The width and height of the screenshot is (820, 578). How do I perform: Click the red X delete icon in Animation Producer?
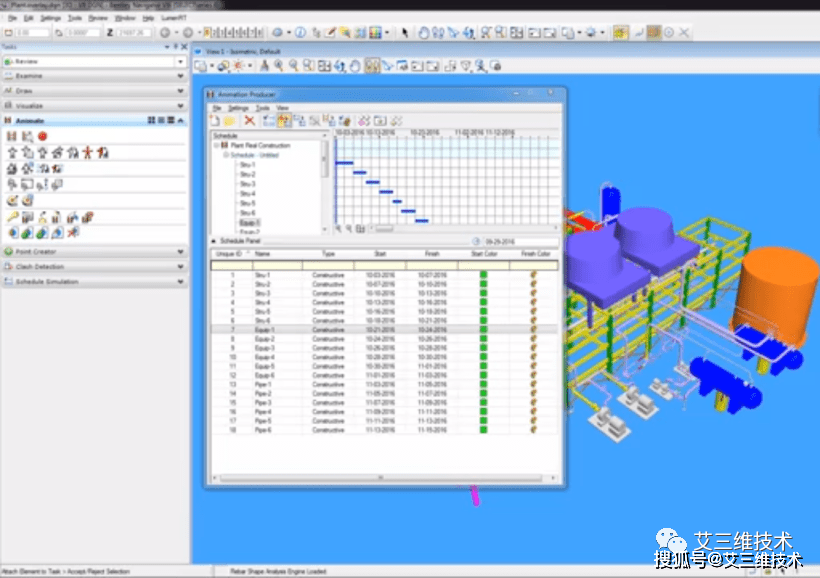250,120
